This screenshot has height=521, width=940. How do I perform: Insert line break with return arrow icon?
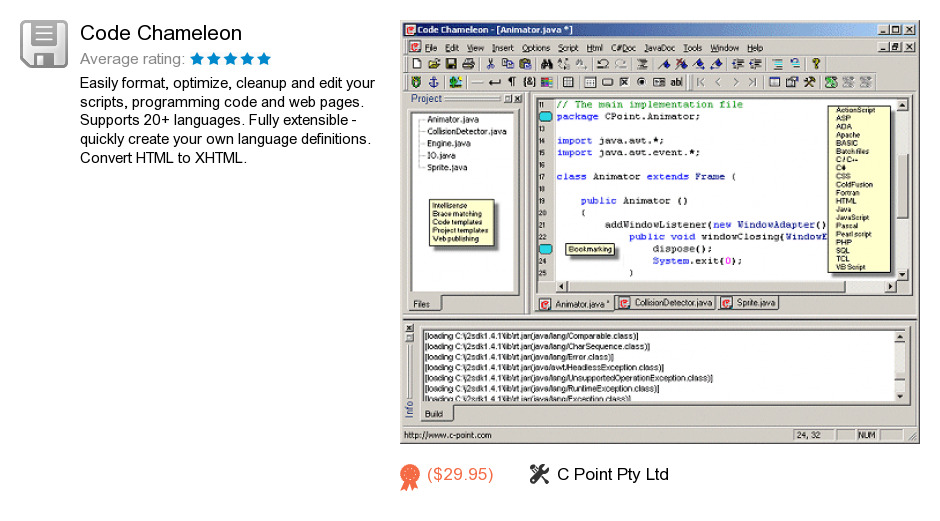[x=494, y=82]
